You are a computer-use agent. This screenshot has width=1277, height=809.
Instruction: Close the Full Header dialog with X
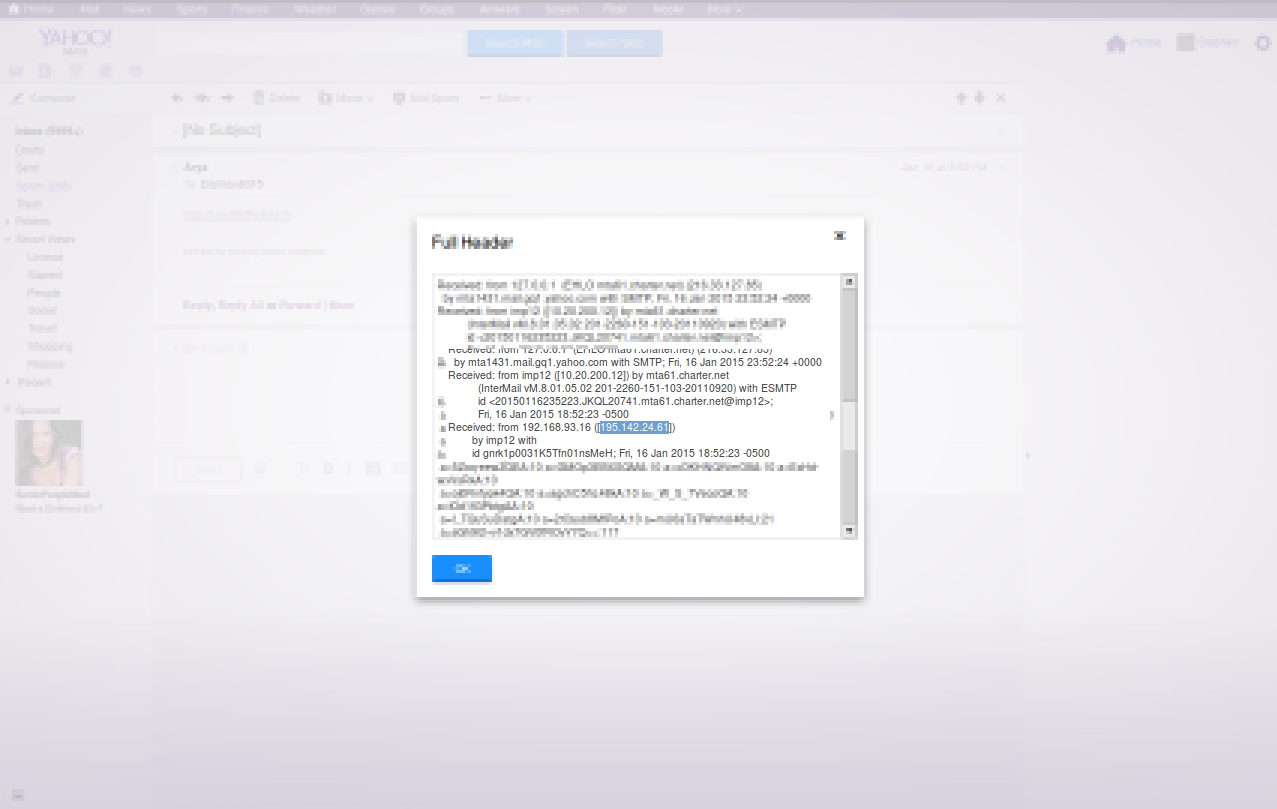coord(840,235)
